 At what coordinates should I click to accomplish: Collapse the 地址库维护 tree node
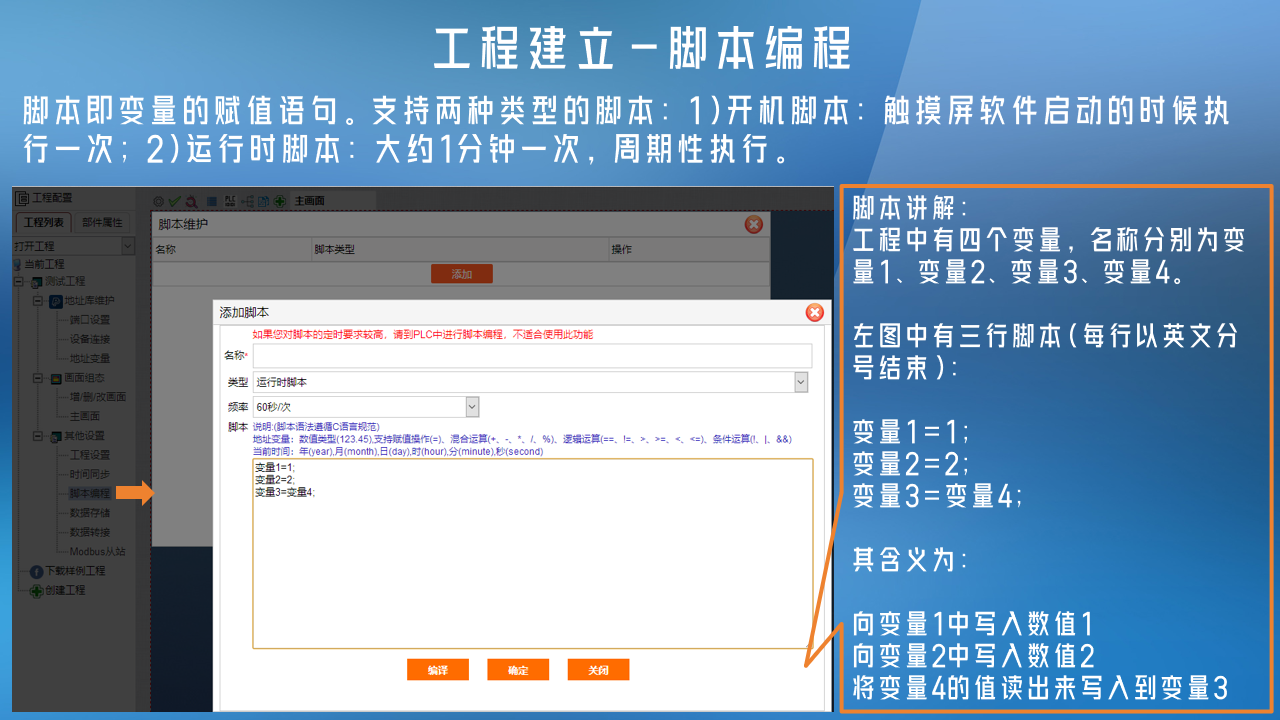tap(38, 301)
